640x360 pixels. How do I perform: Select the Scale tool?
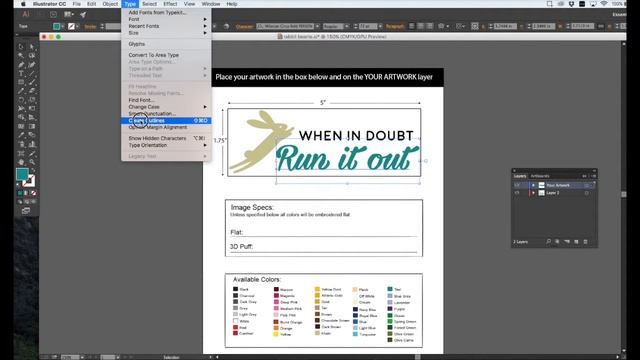click(31, 100)
